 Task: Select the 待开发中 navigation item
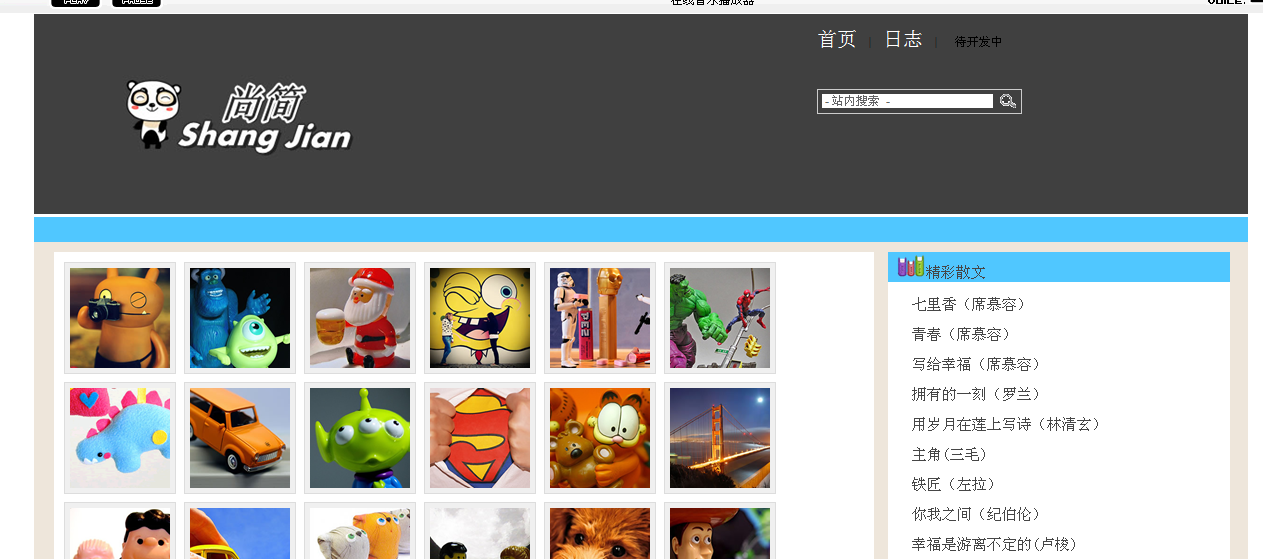point(978,42)
